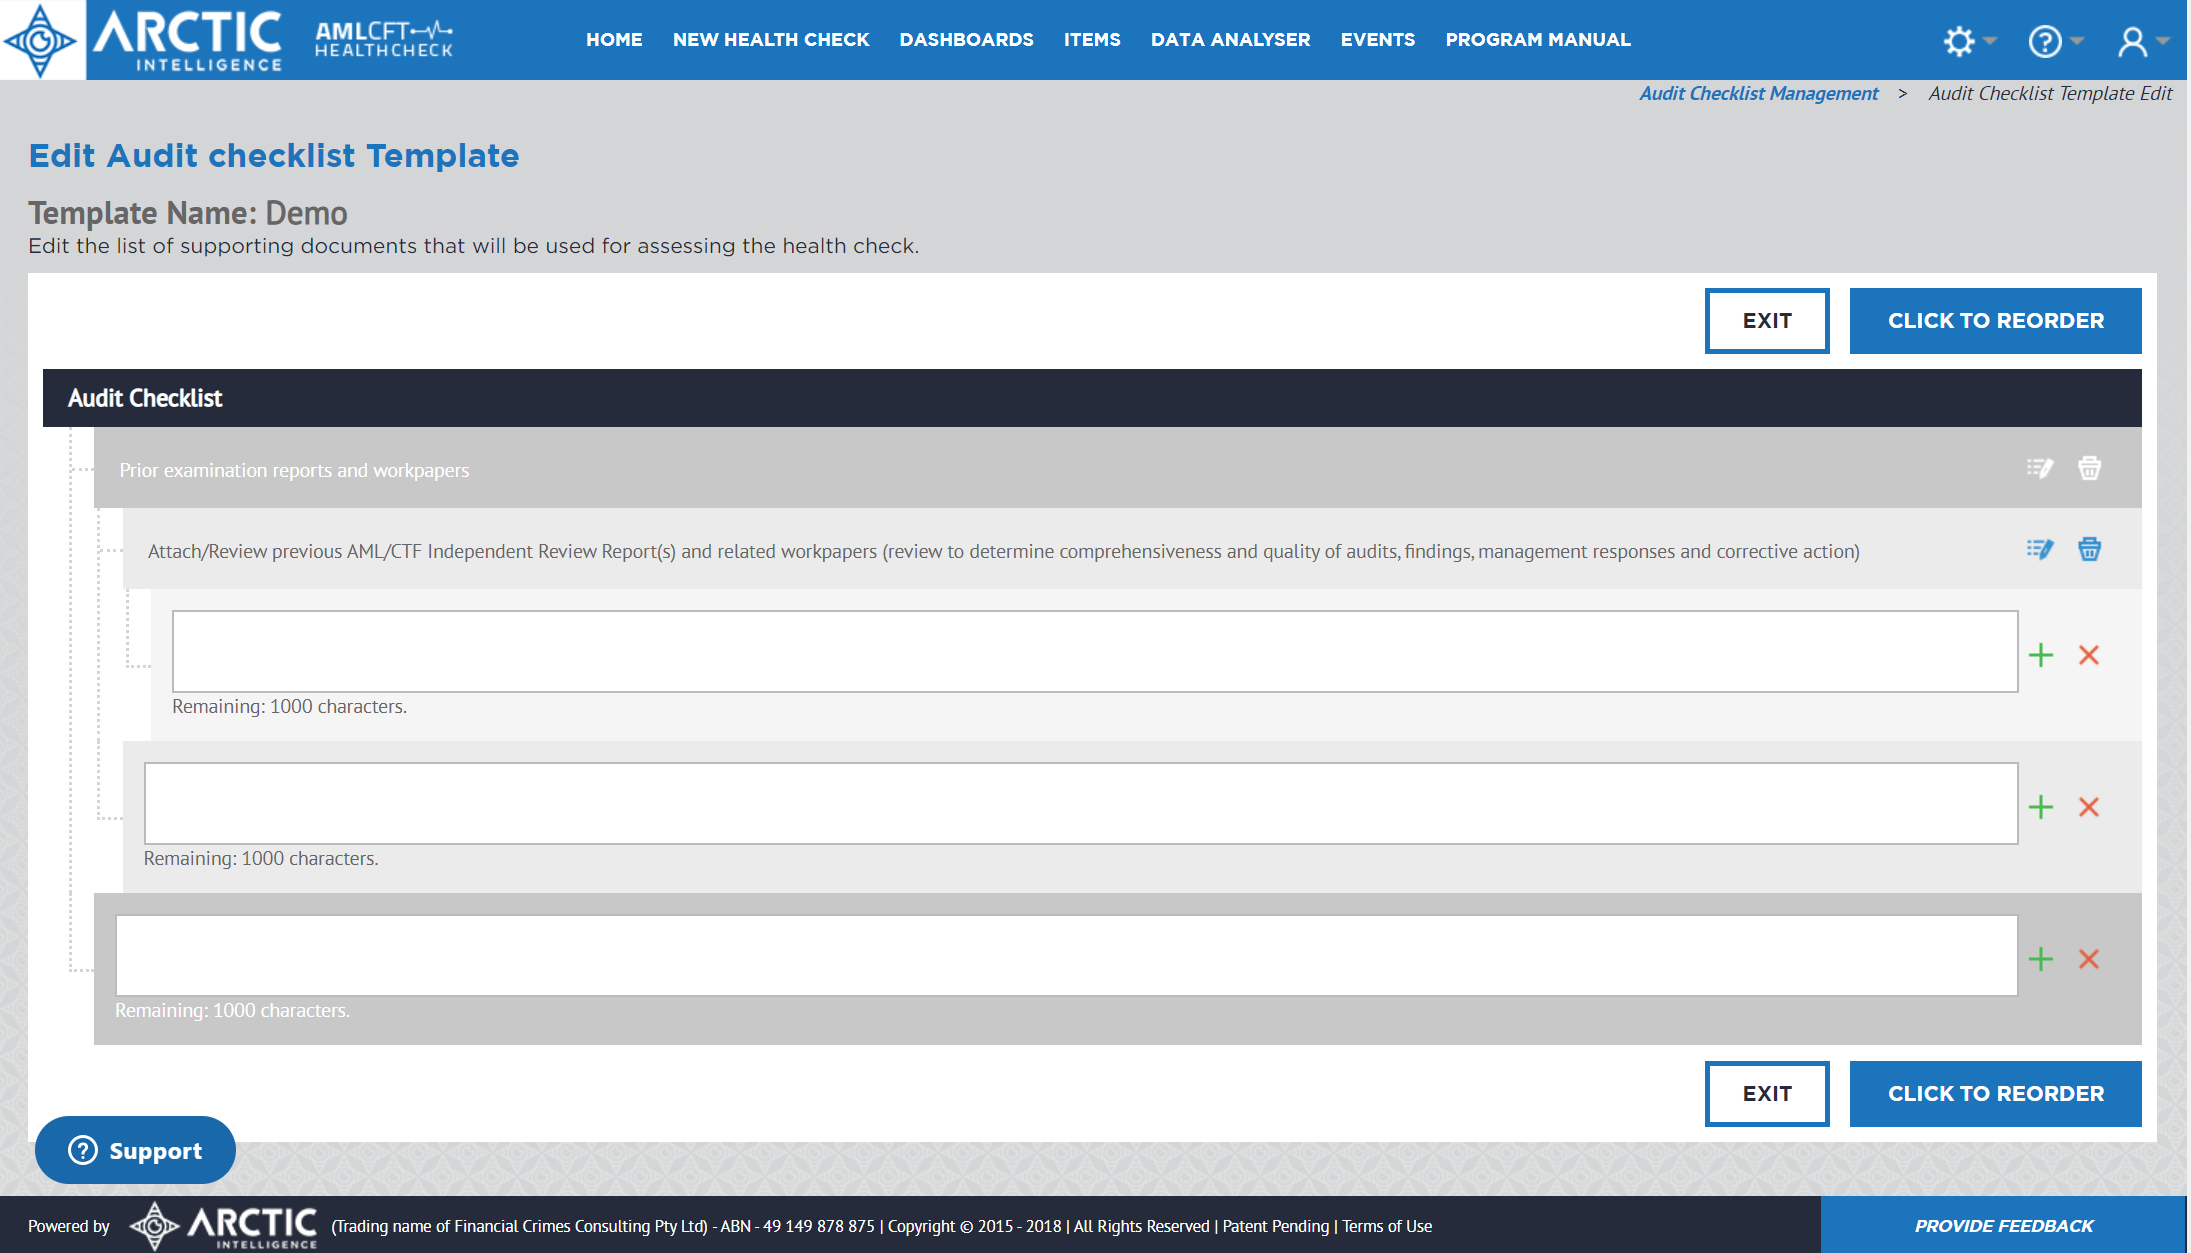Open the Terms of Use link
This screenshot has height=1253, width=2191.
coord(1386,1226)
